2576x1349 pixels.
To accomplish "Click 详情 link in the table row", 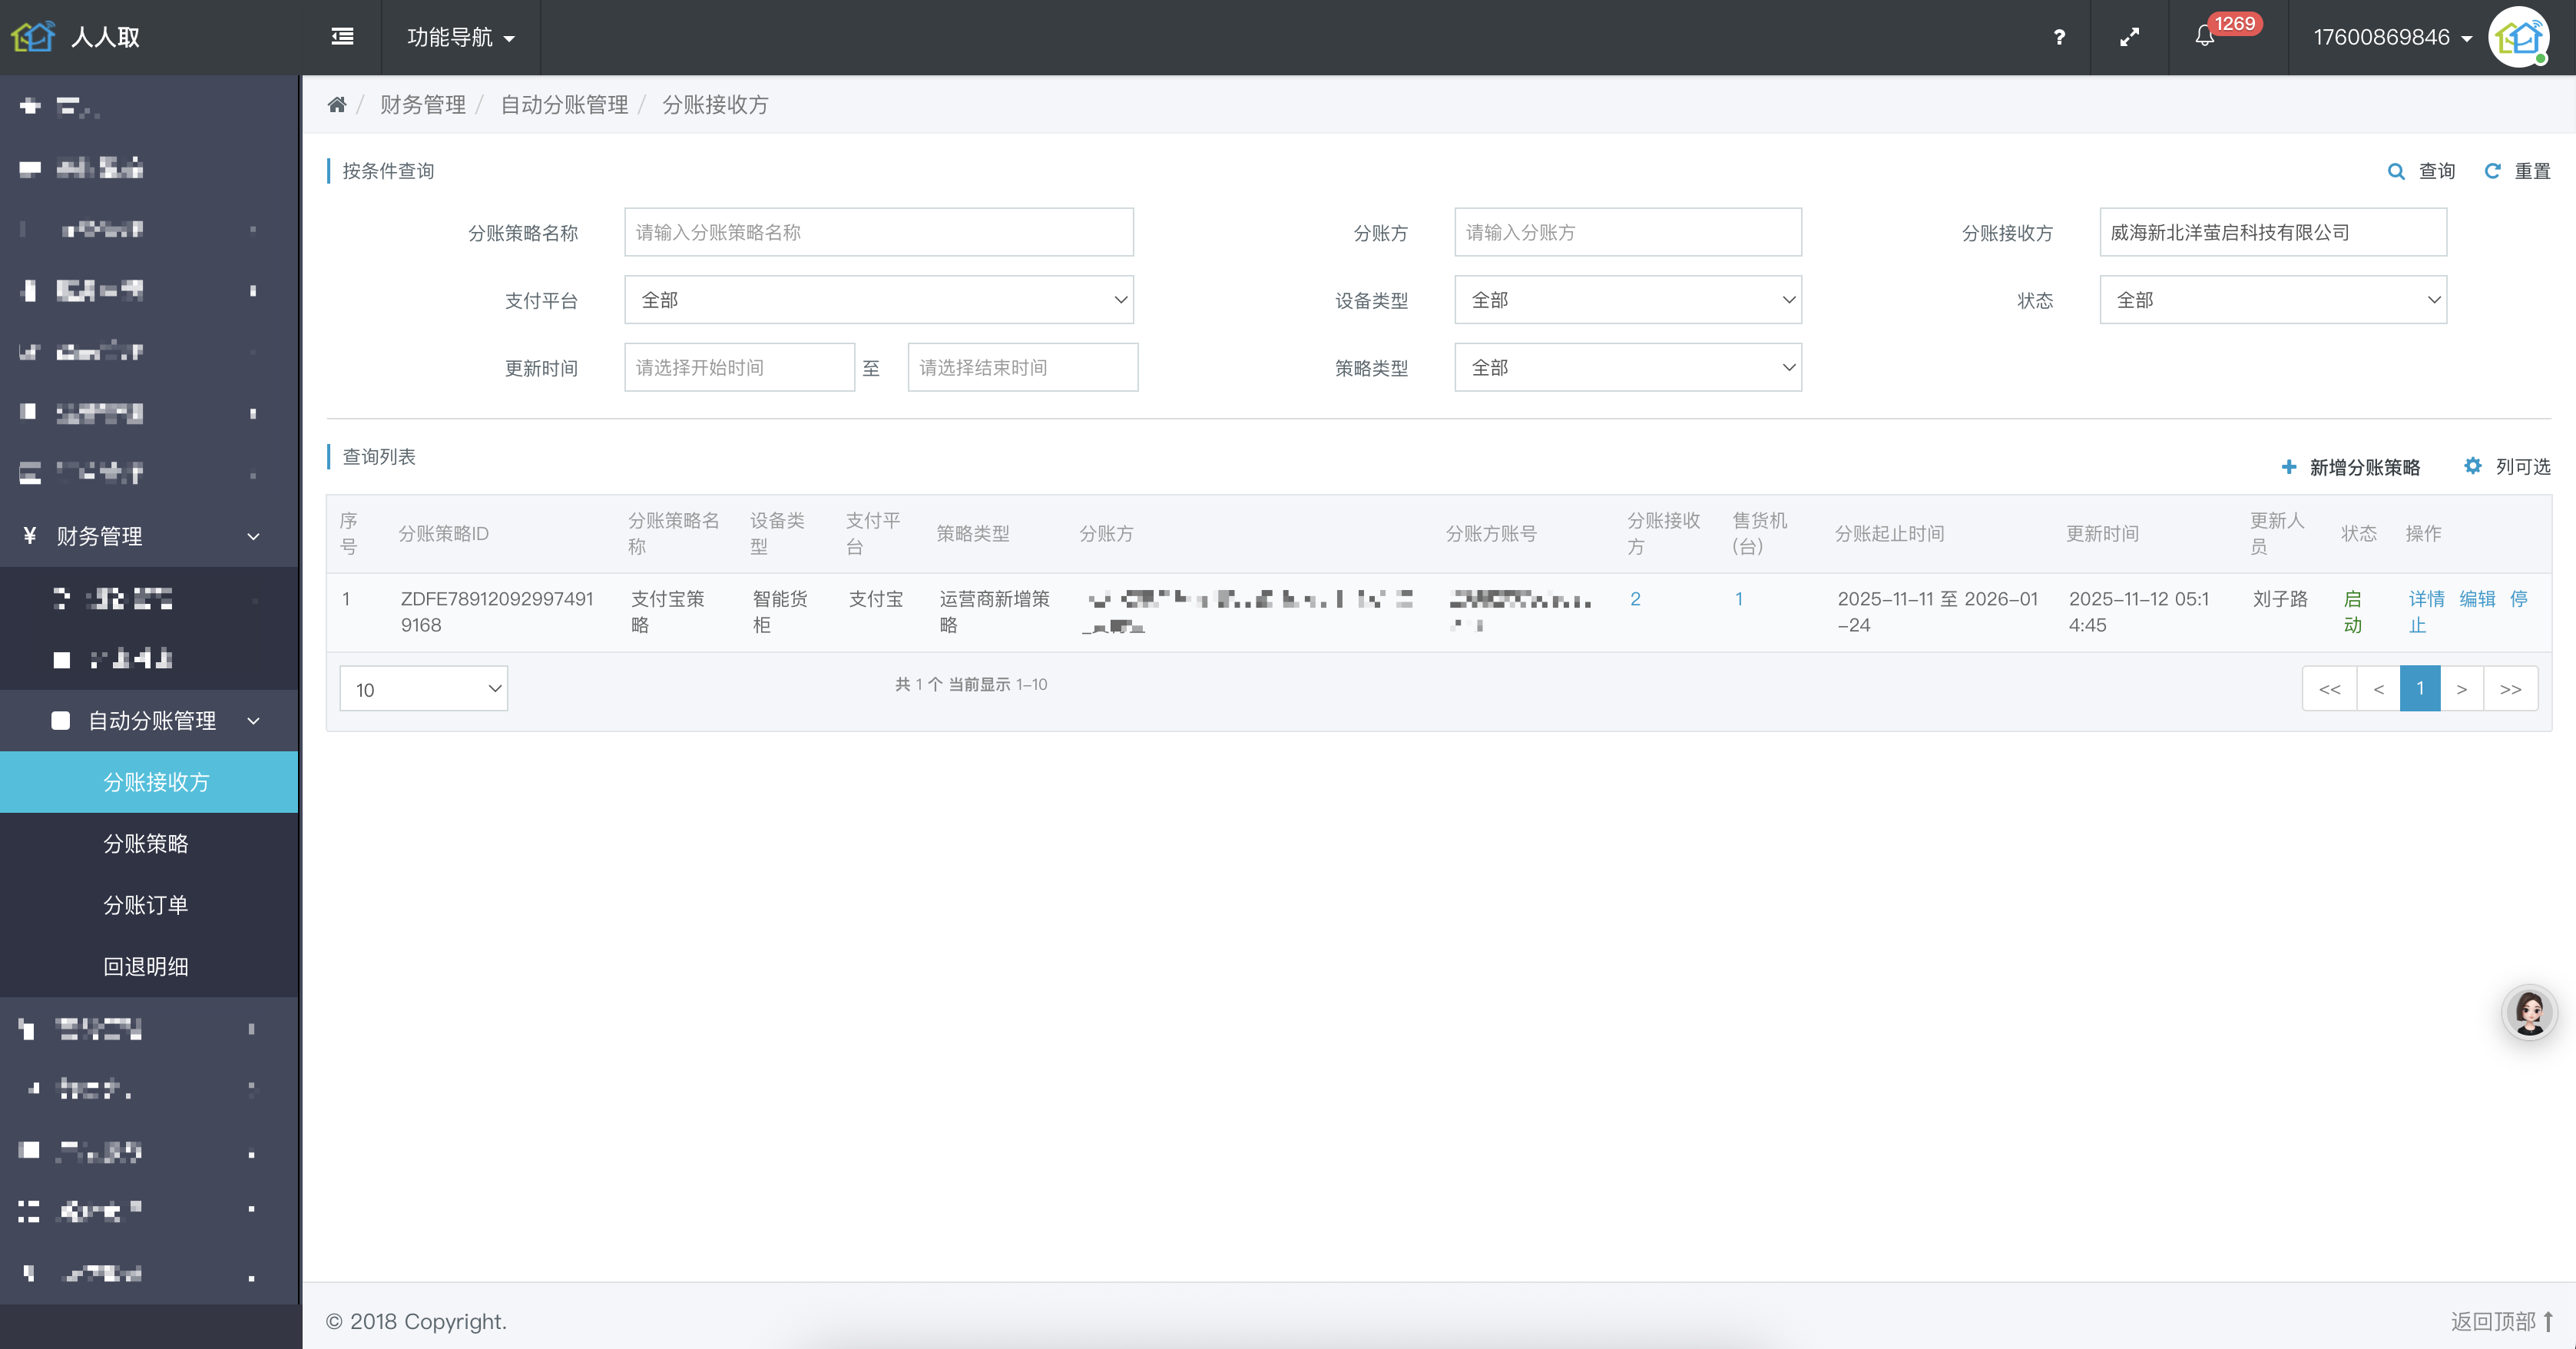I will [x=2426, y=599].
